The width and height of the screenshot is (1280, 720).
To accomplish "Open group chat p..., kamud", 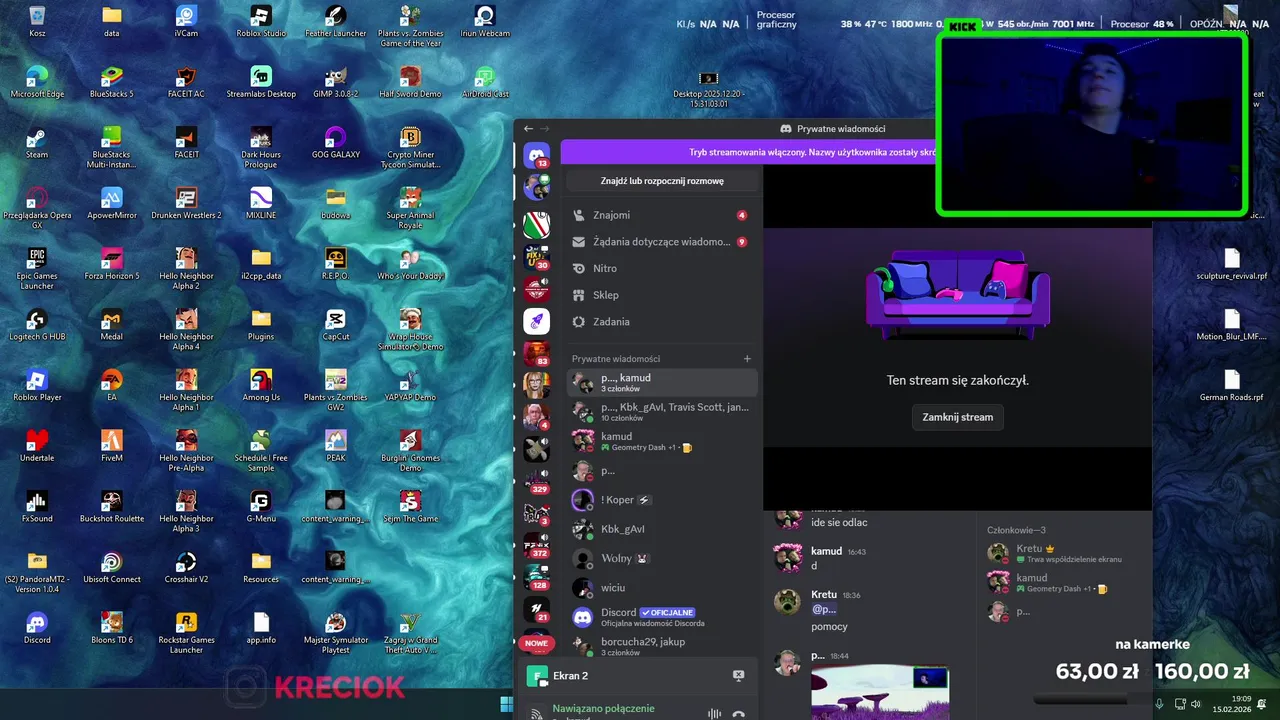I will tap(661, 382).
